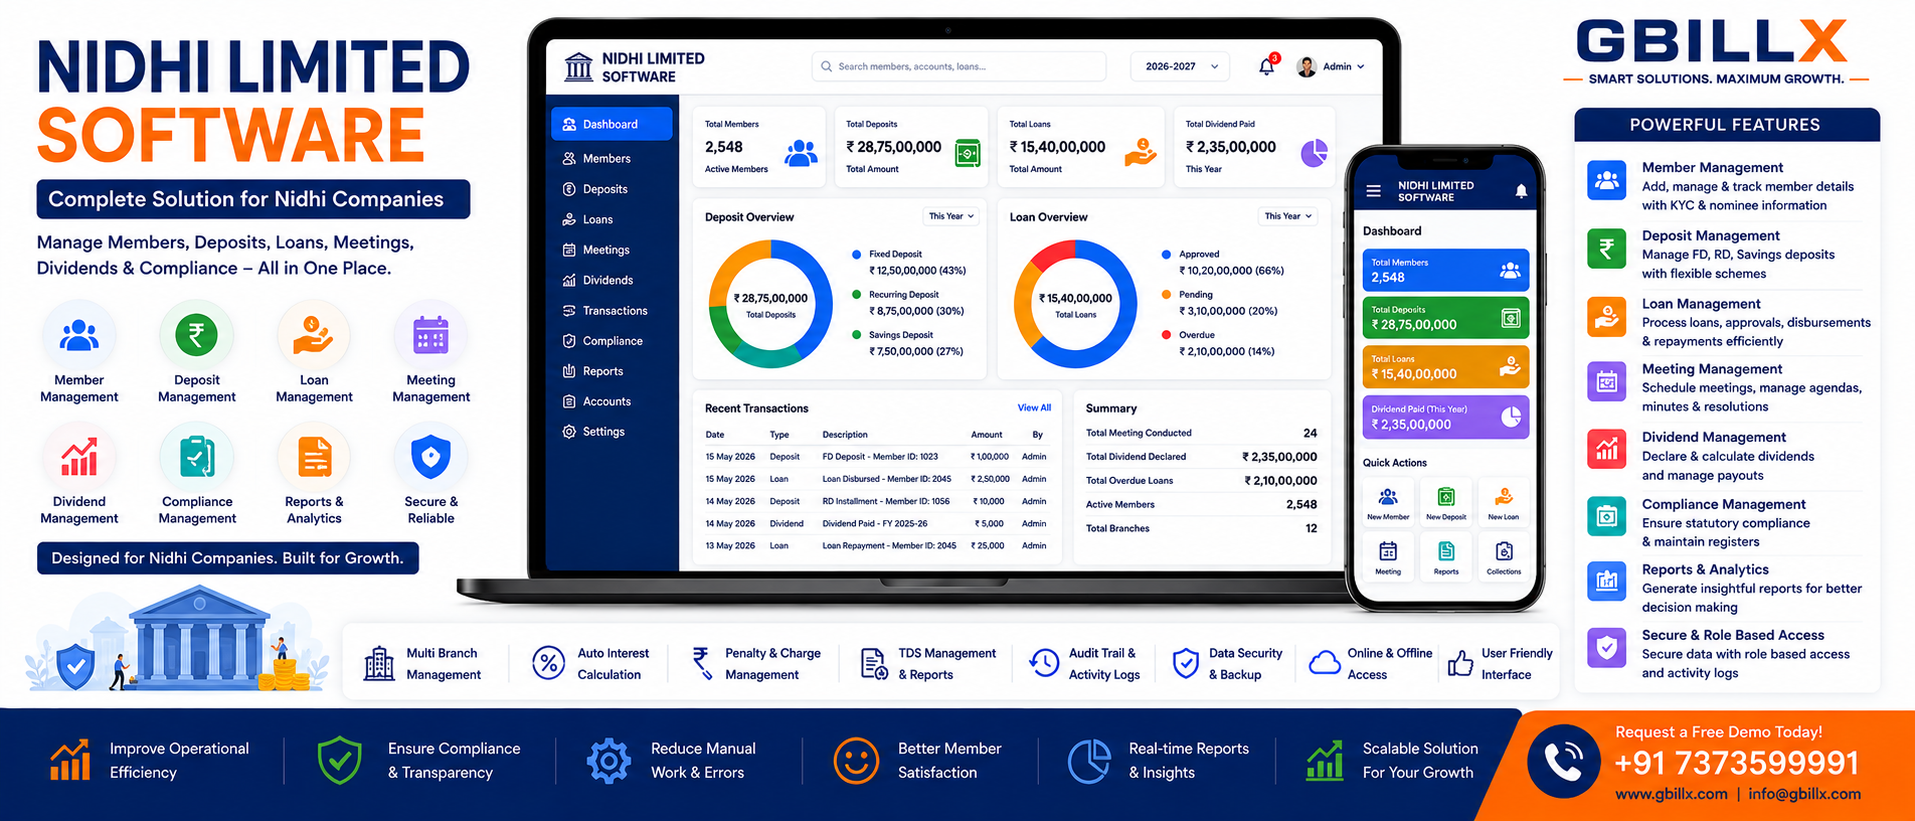Click the Meeting Management calendar icon on left

[431, 335]
